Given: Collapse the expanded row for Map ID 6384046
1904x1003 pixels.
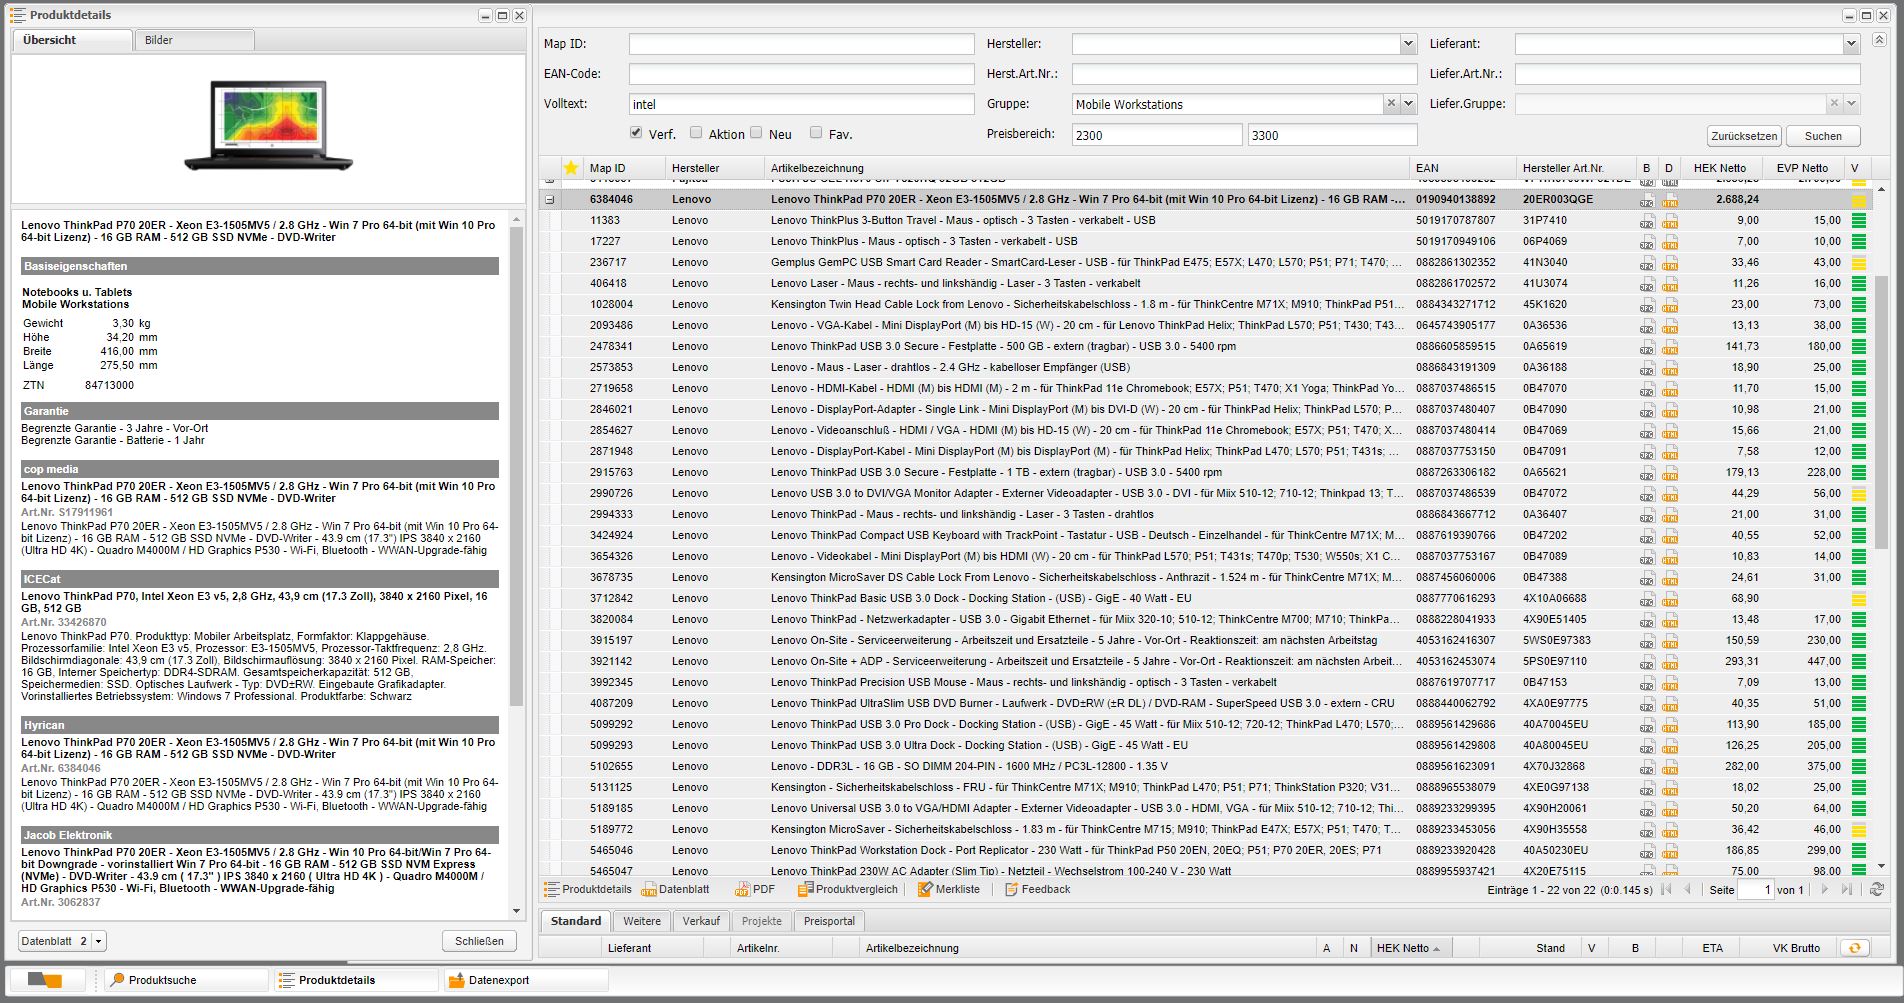Looking at the screenshot, I should 549,200.
